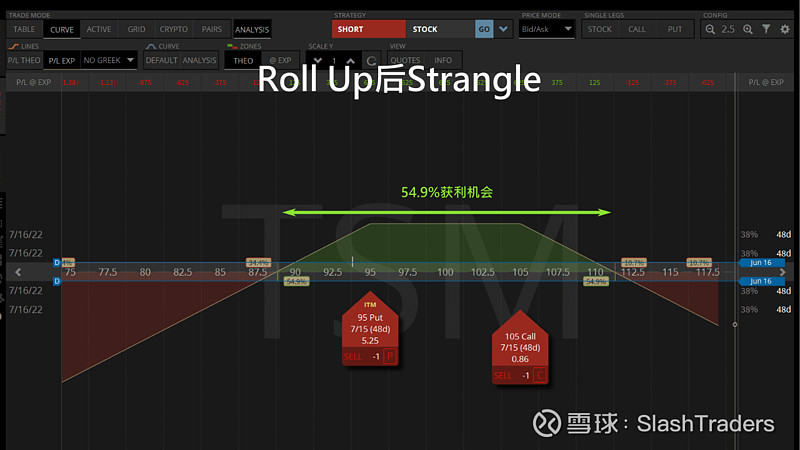This screenshot has height=450, width=800.
Task: Open the ACTIVE trade mode tab
Action: tap(99, 29)
